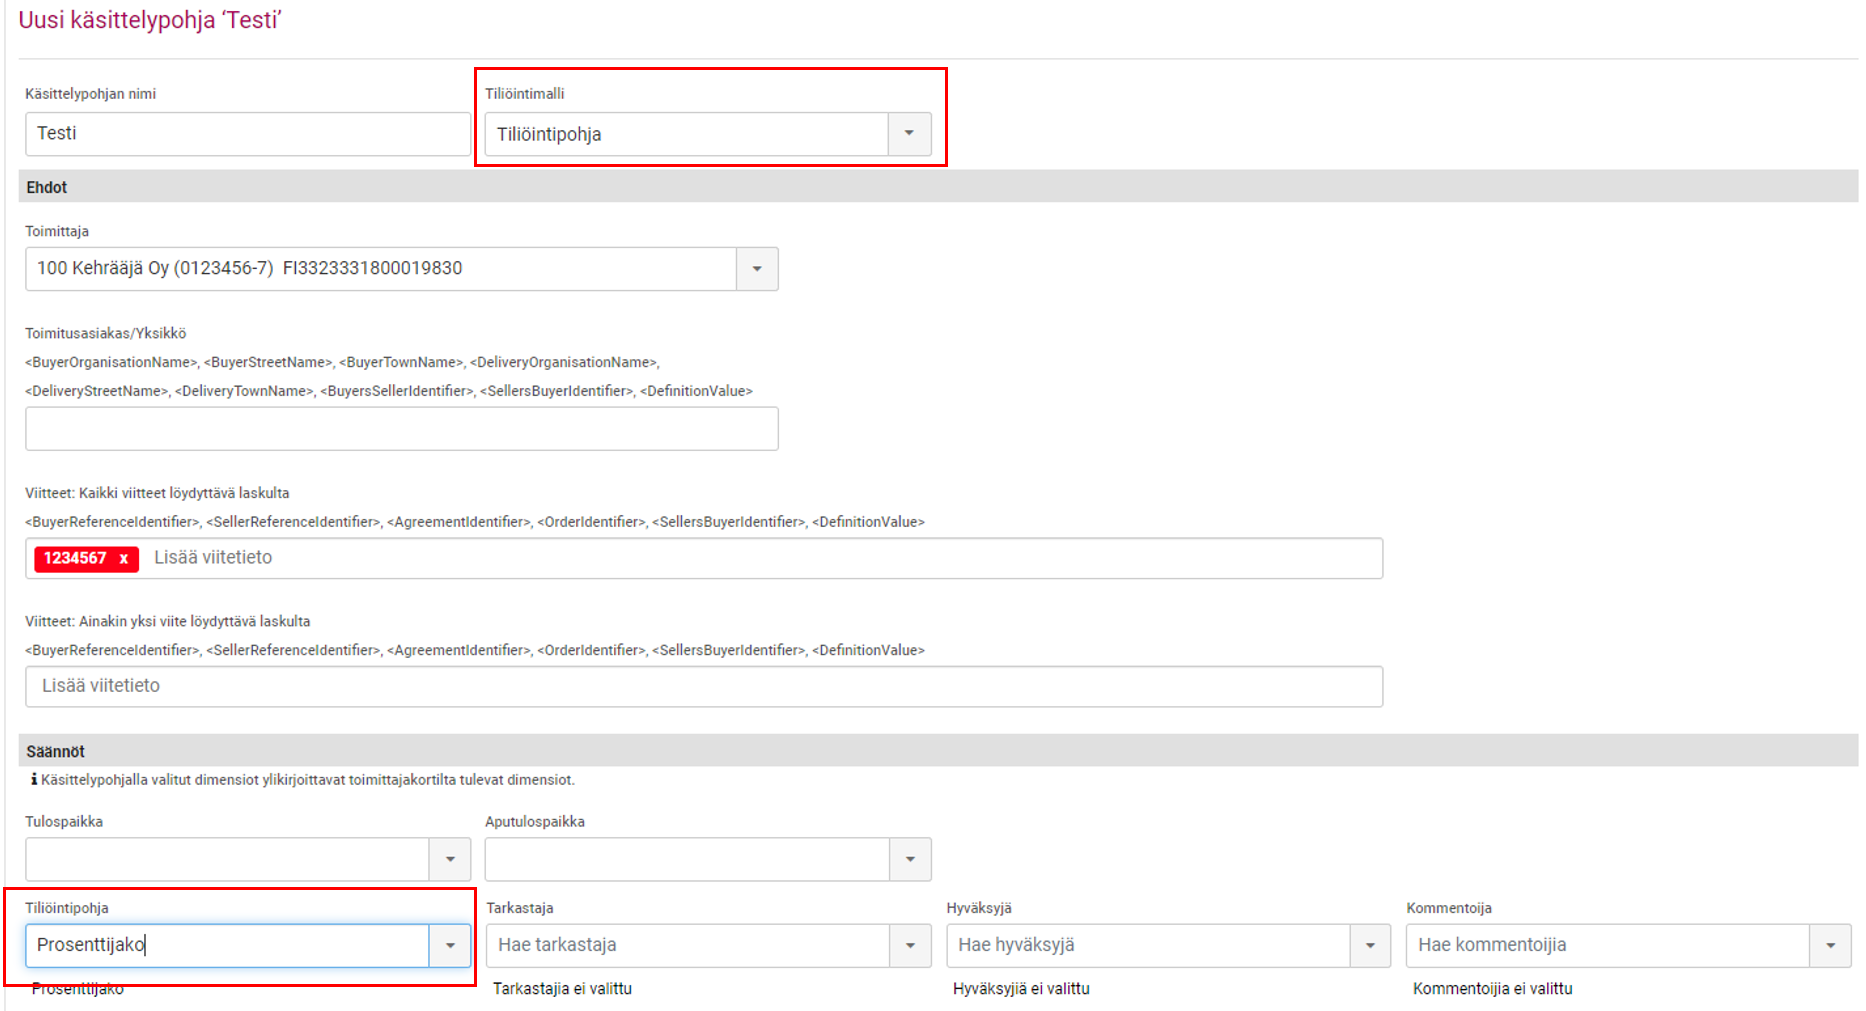Open the Tiliöintipohja rule dropdown arrow
Viewport: 1866px width, 1011px height.
point(450,945)
